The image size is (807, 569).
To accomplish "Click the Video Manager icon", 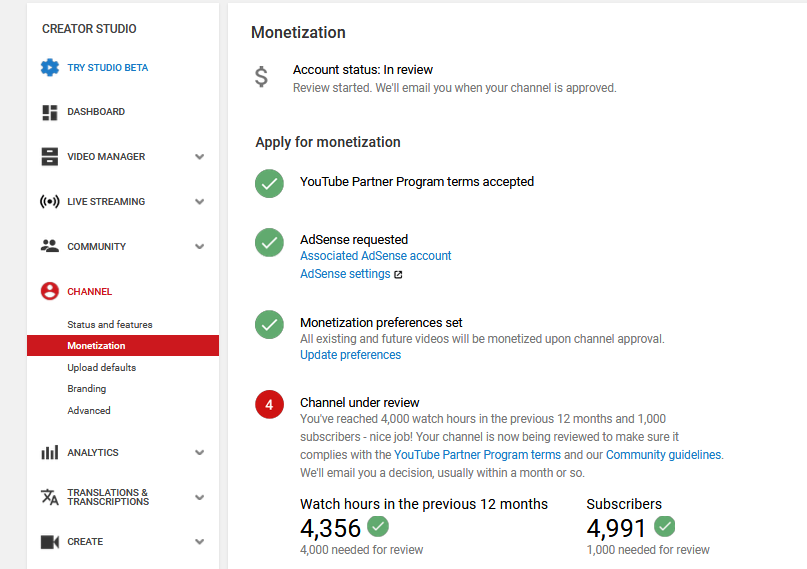I will tap(50, 156).
